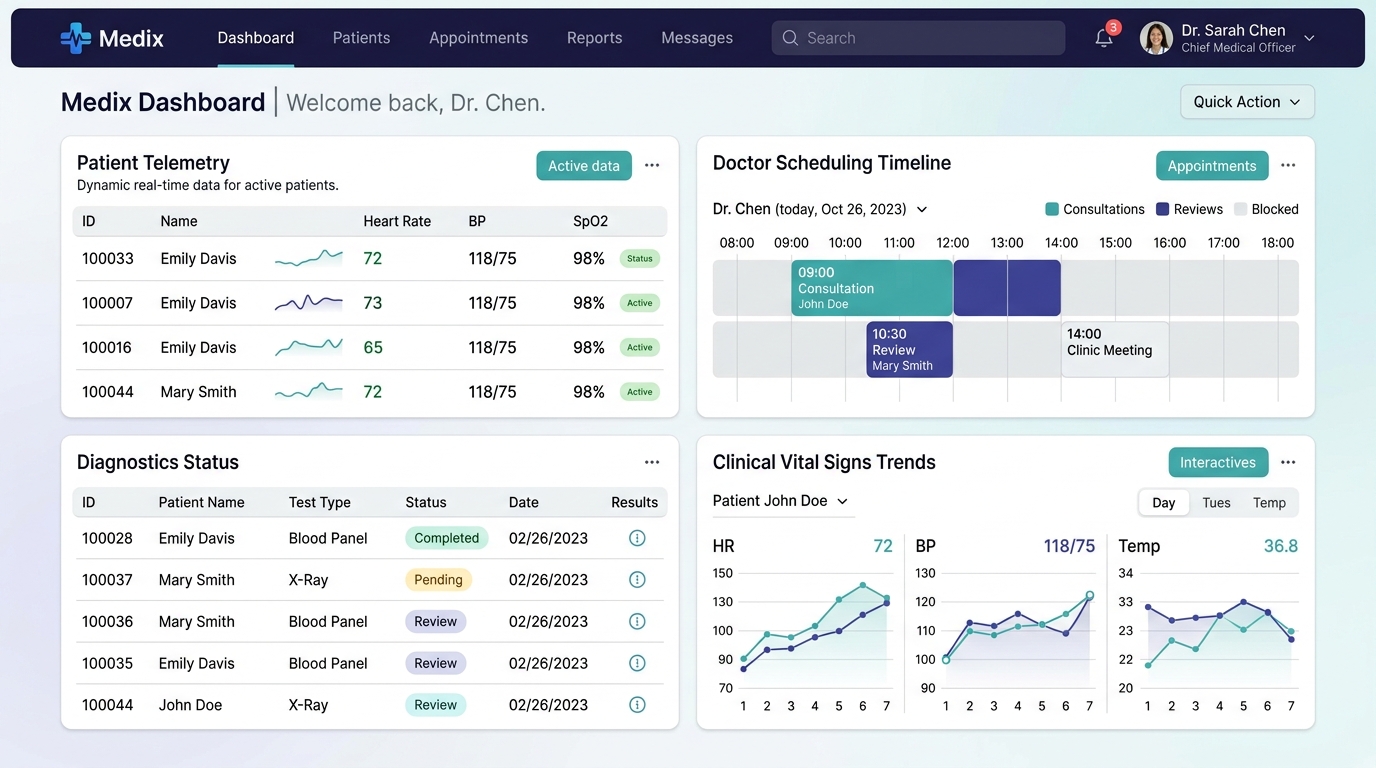Open Doctor Scheduling Timeline three-dot menu
The width and height of the screenshot is (1376, 768).
click(x=1288, y=165)
